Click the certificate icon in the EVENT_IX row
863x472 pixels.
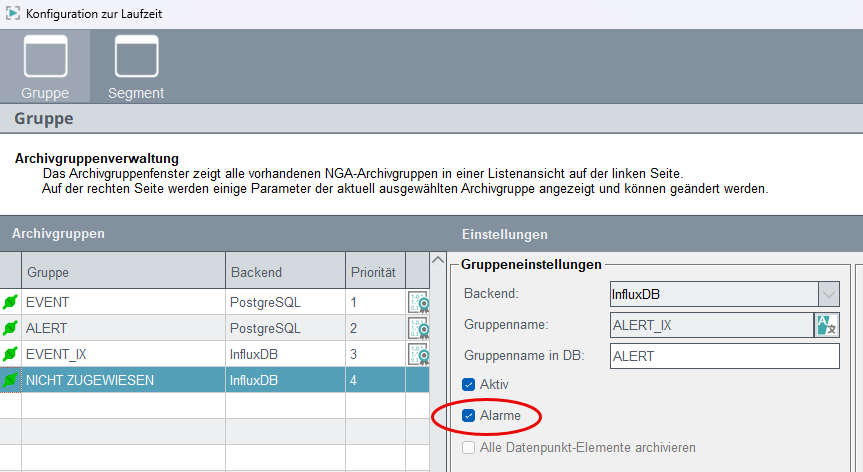pos(418,354)
